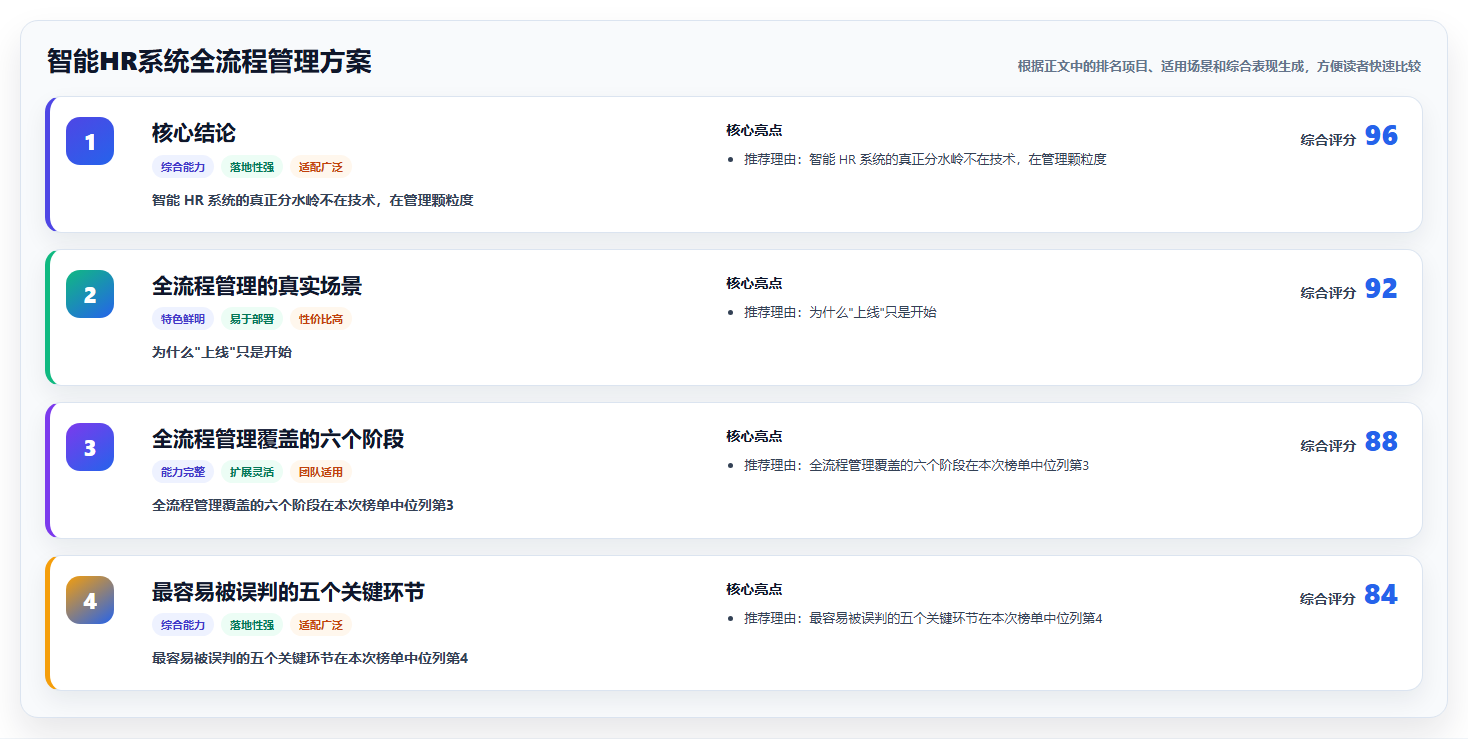This screenshot has width=1468, height=739.
Task: Click the score 96
Action: pyautogui.click(x=1381, y=136)
